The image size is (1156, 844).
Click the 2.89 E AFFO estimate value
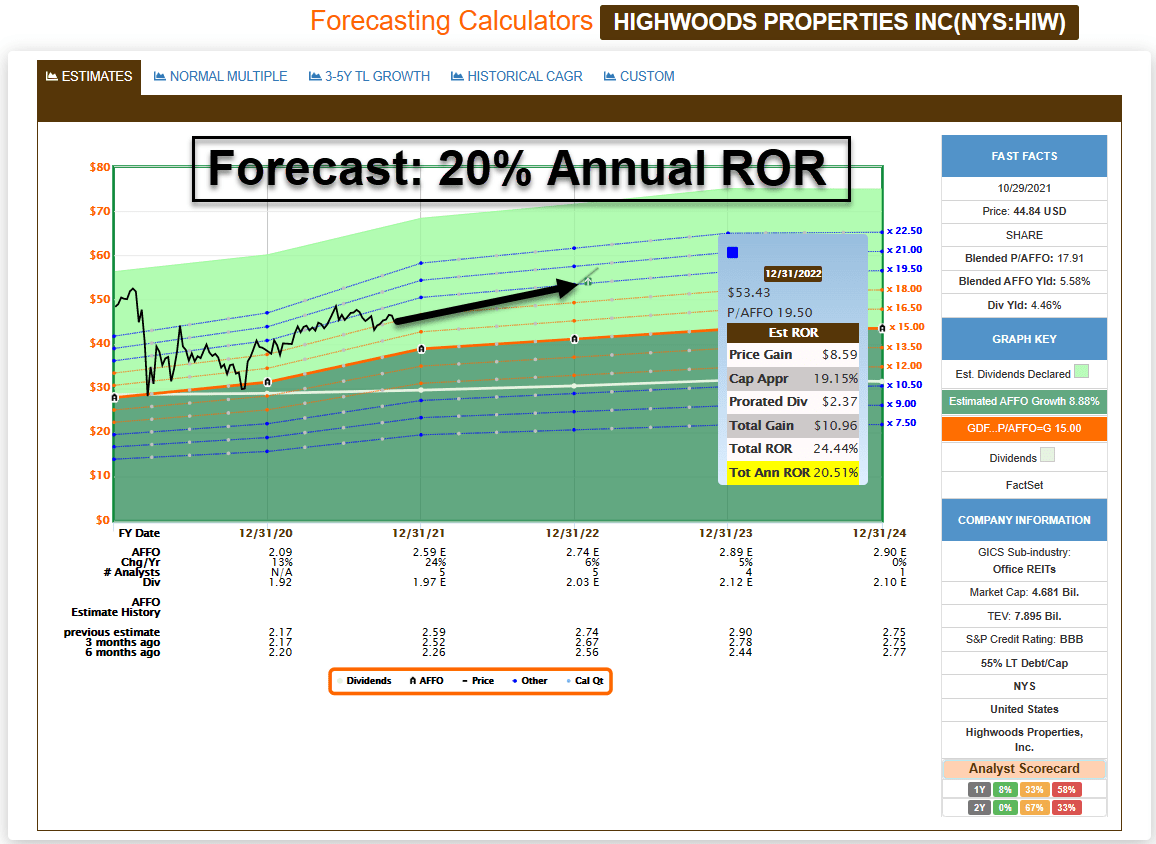click(736, 552)
